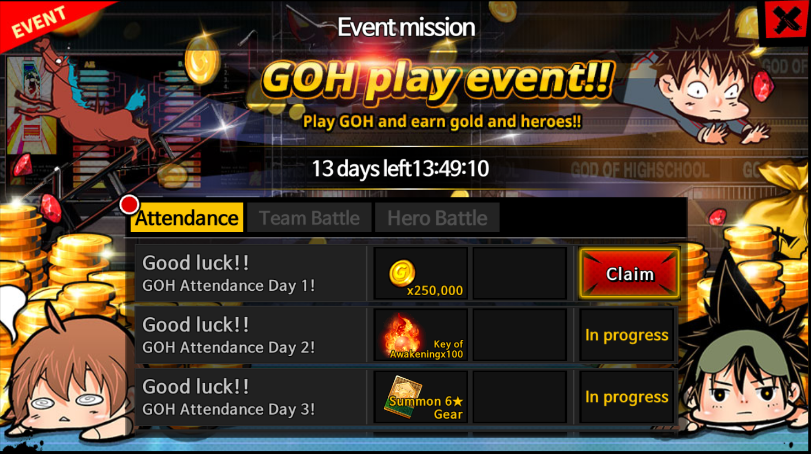
Task: Click In progress status for Day 3
Action: [626, 397]
